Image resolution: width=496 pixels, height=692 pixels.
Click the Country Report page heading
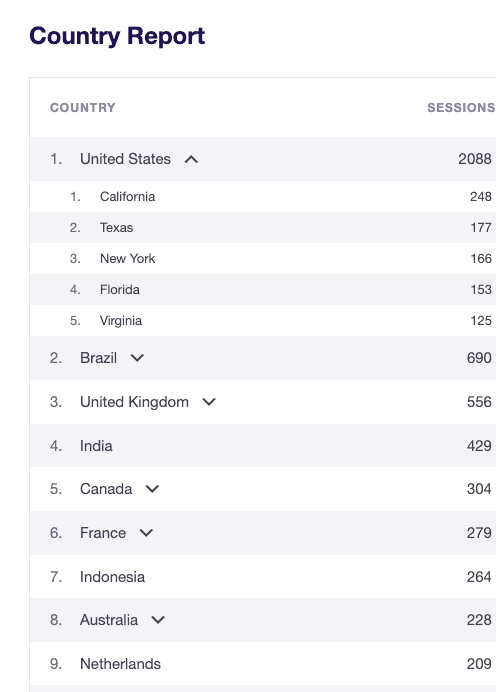(117, 36)
